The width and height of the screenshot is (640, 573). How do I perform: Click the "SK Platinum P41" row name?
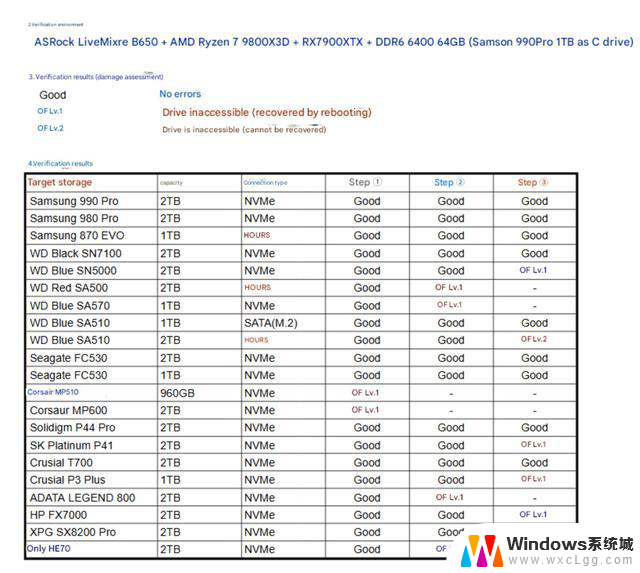(x=71, y=445)
